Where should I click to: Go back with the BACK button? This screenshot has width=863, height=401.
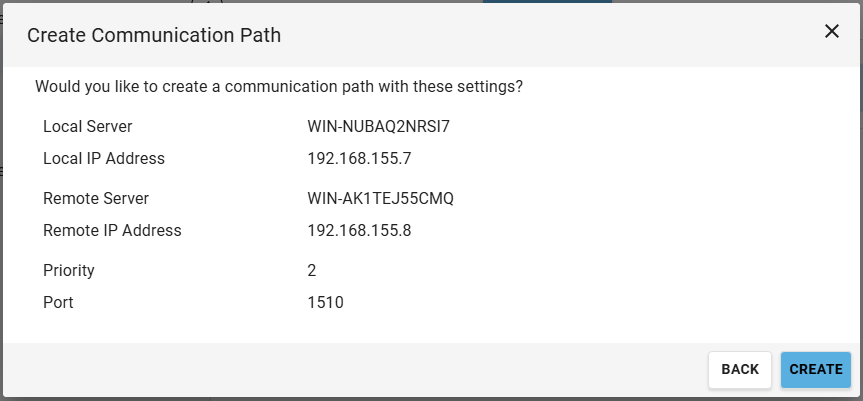[x=740, y=369]
